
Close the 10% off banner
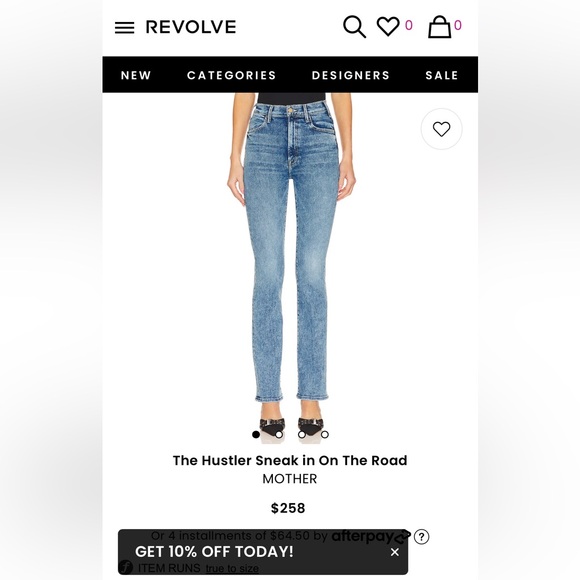coord(395,552)
